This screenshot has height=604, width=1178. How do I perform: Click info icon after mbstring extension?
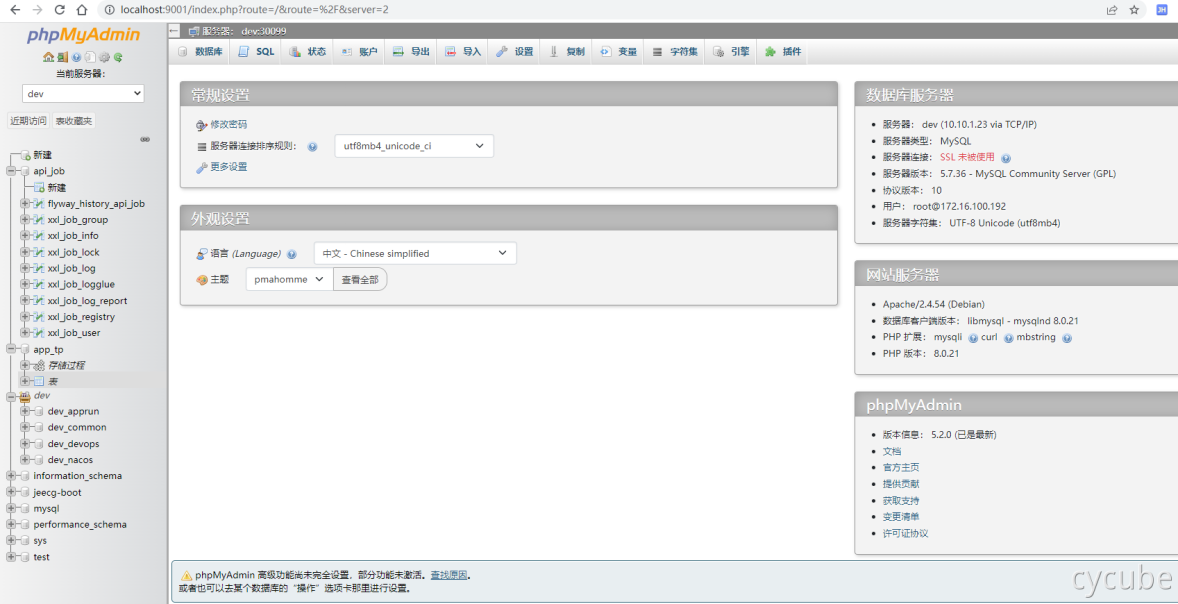[1067, 338]
